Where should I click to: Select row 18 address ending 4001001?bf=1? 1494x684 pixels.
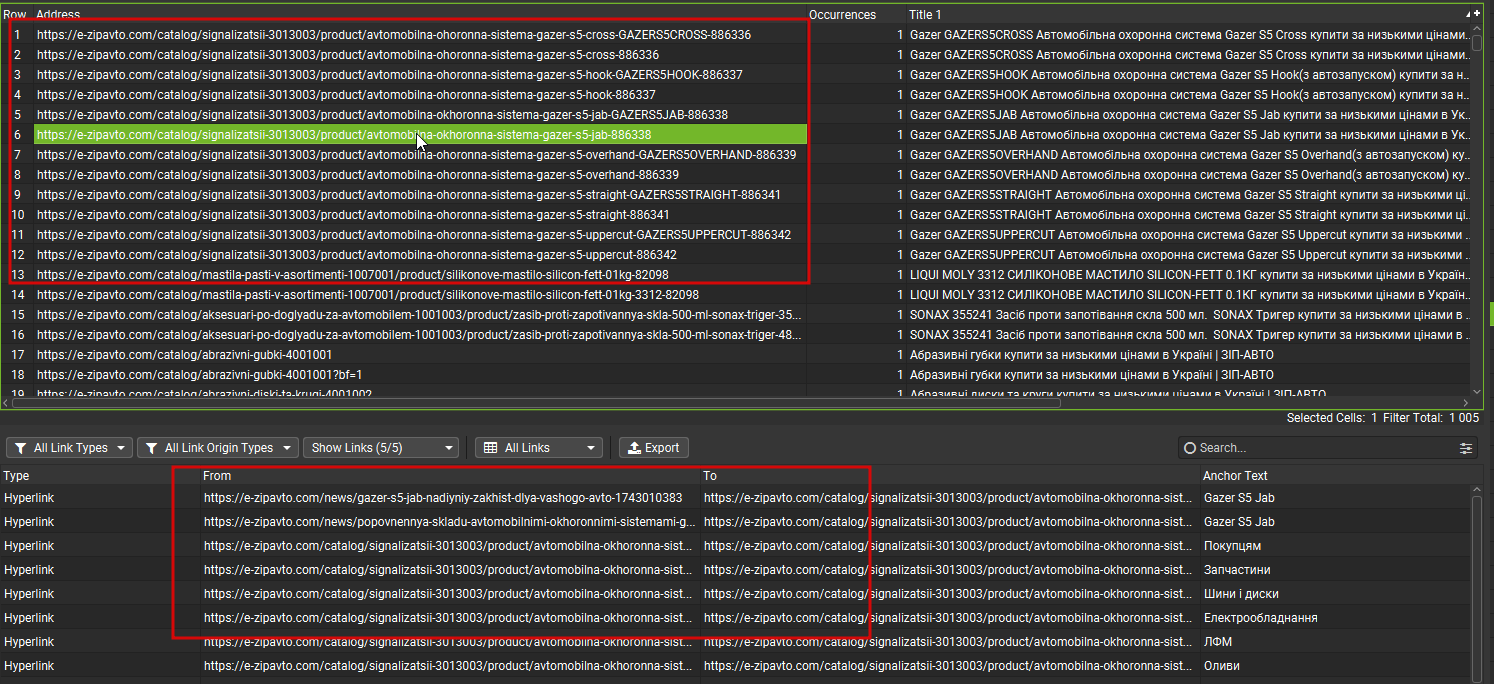[199, 374]
